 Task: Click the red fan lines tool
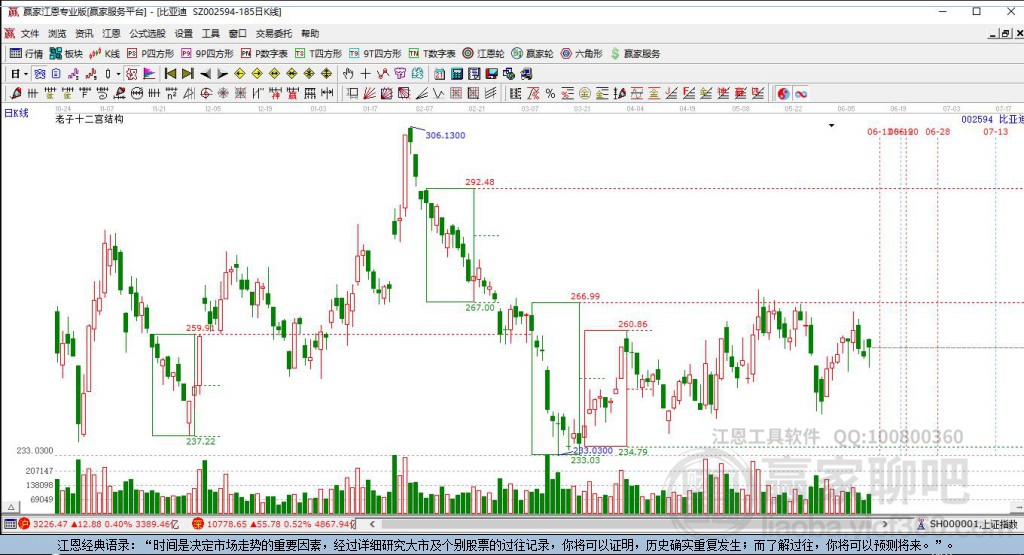(x=369, y=93)
